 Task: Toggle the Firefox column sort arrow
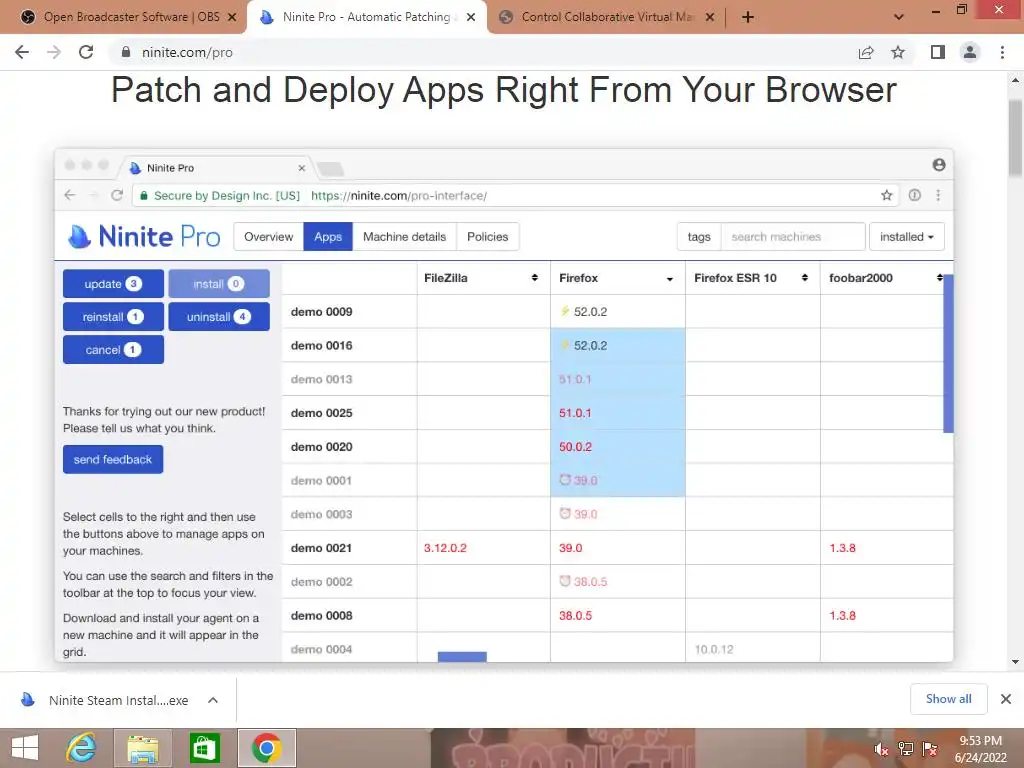click(x=669, y=279)
